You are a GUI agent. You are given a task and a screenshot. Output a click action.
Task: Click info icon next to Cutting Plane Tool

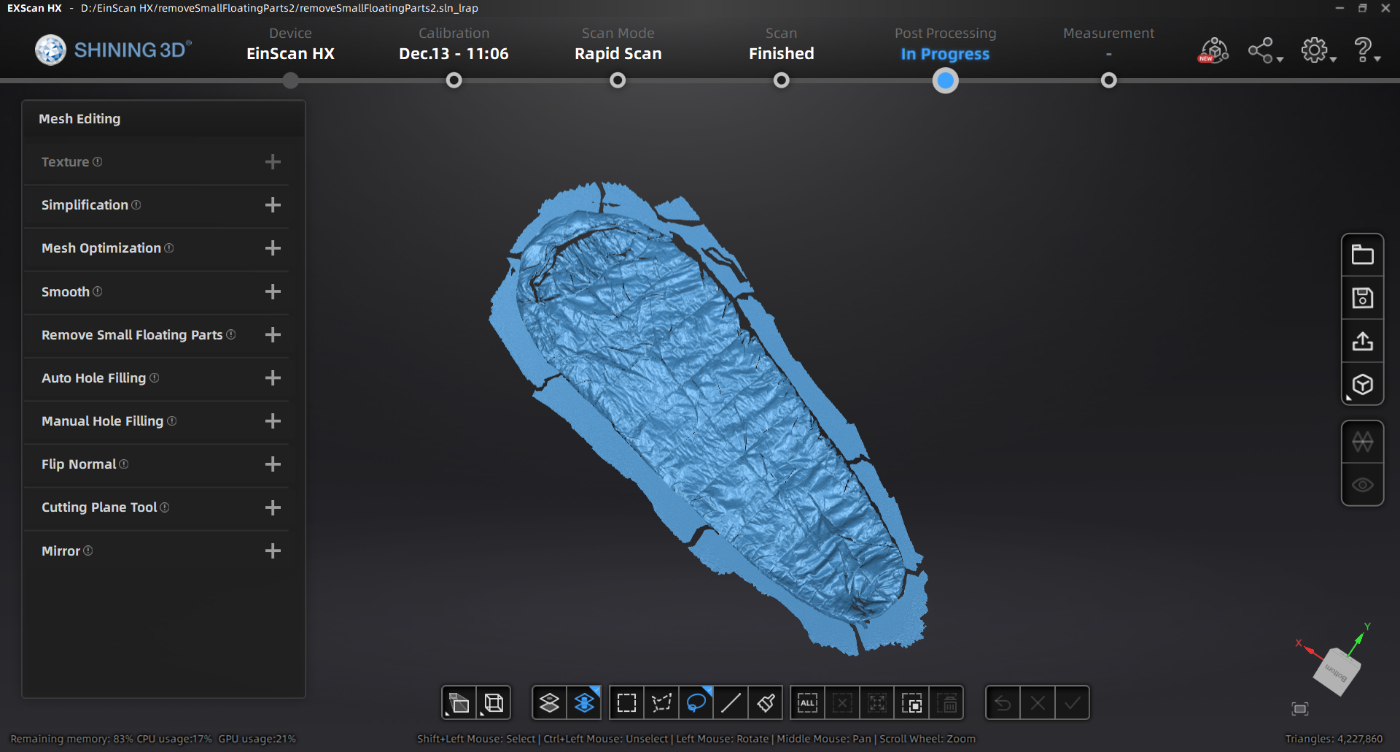(x=164, y=507)
